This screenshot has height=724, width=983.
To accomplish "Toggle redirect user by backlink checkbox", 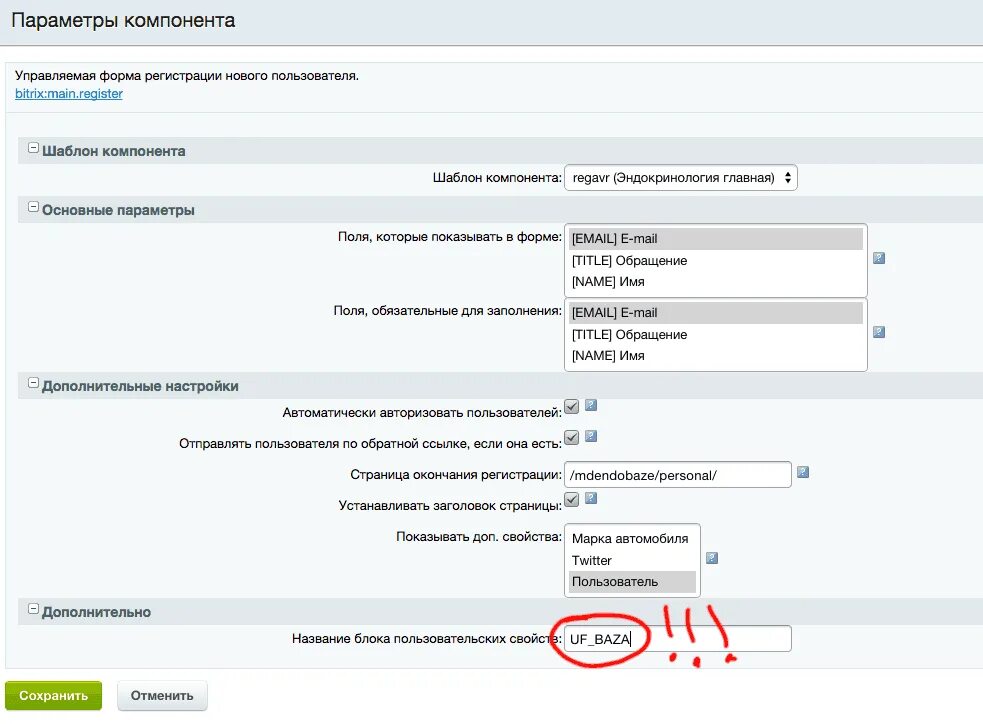I will [571, 438].
